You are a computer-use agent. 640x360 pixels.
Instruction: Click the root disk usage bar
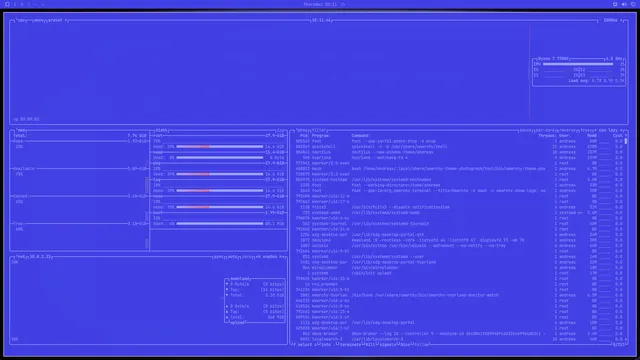220,147
